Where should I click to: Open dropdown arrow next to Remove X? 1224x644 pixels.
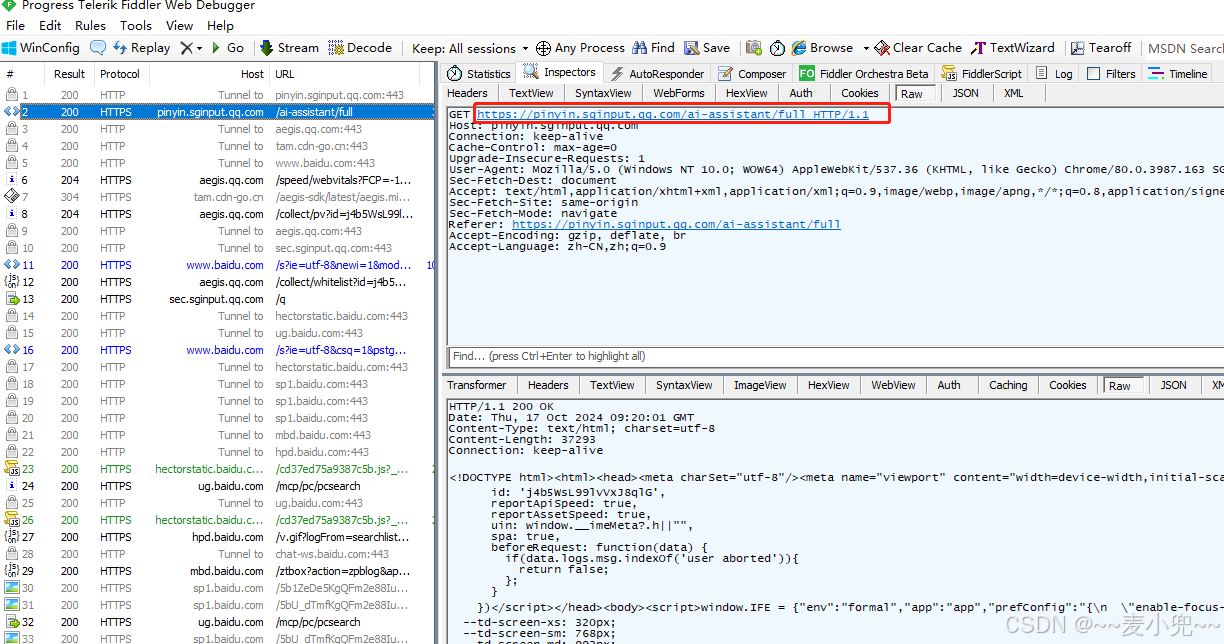[199, 47]
